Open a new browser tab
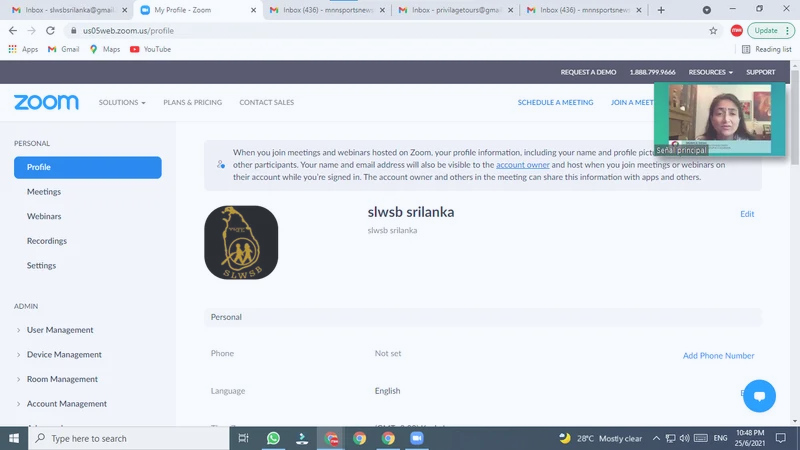800x450 pixels. coord(660,10)
